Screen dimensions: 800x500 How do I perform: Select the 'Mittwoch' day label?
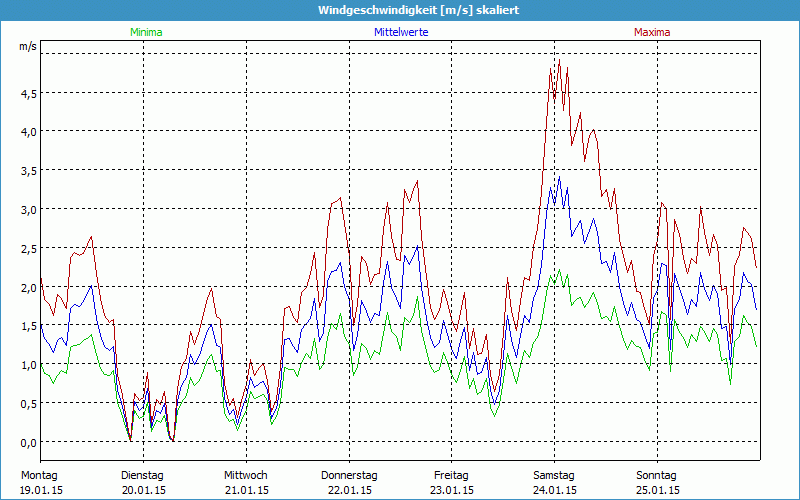[x=245, y=475]
